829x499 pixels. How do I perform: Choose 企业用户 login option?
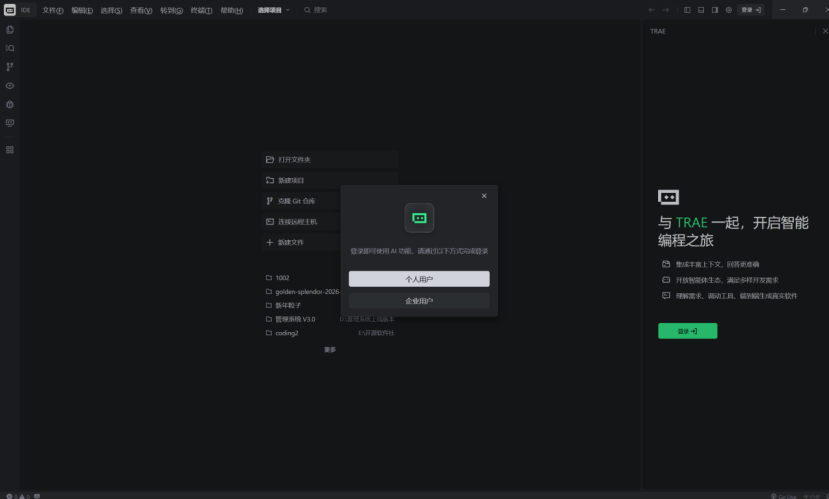click(x=419, y=300)
